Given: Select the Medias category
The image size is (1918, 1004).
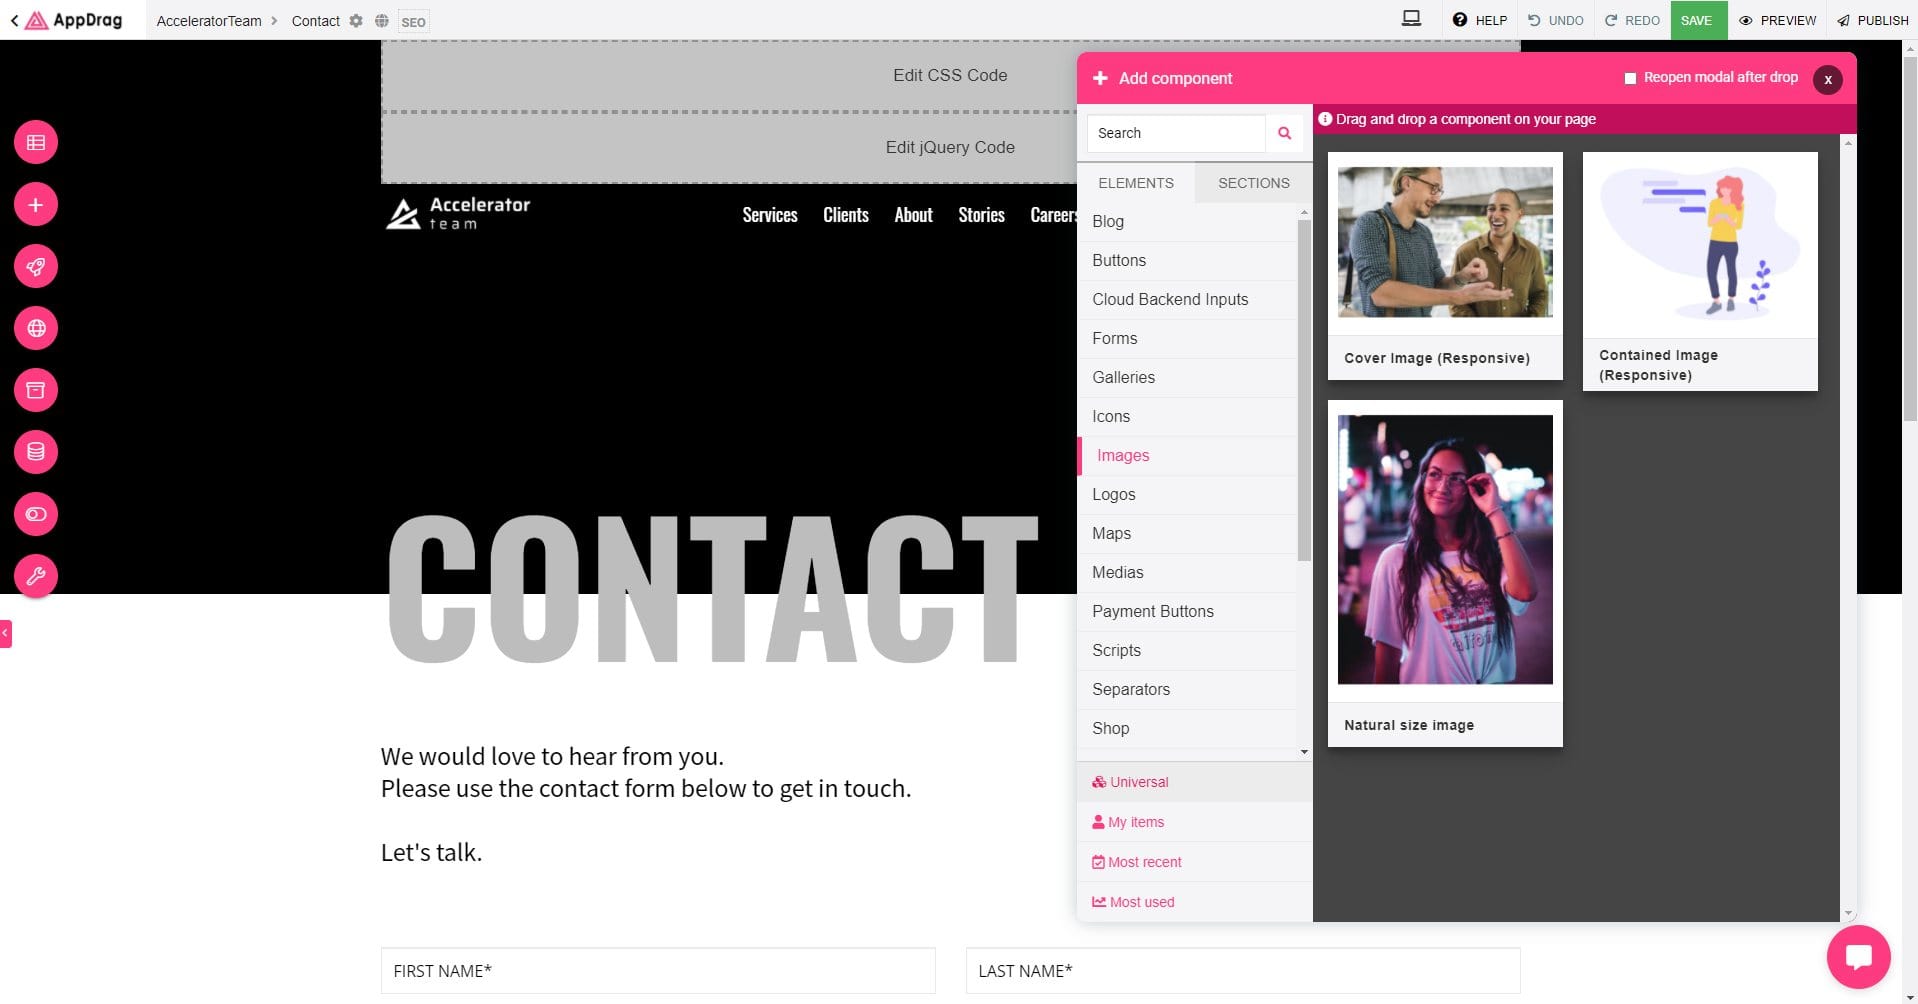Looking at the screenshot, I should pos(1187,573).
